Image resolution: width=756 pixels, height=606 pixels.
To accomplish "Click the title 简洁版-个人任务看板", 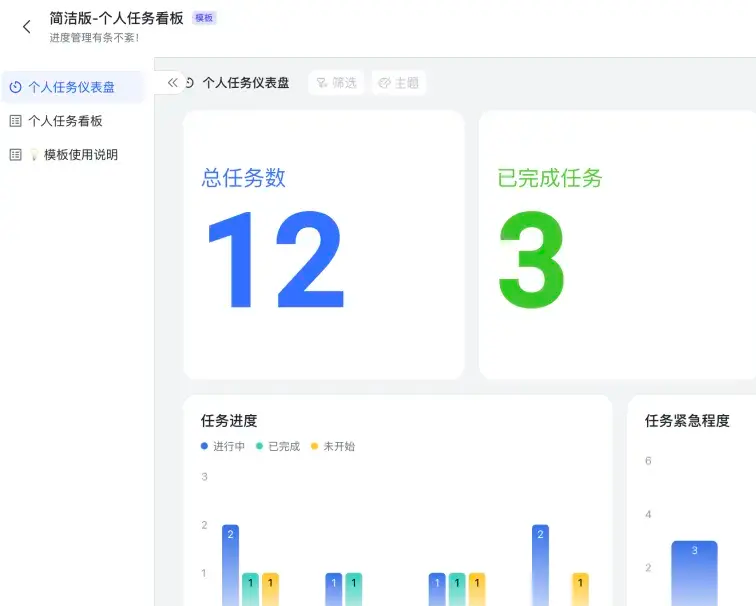I will click(116, 18).
